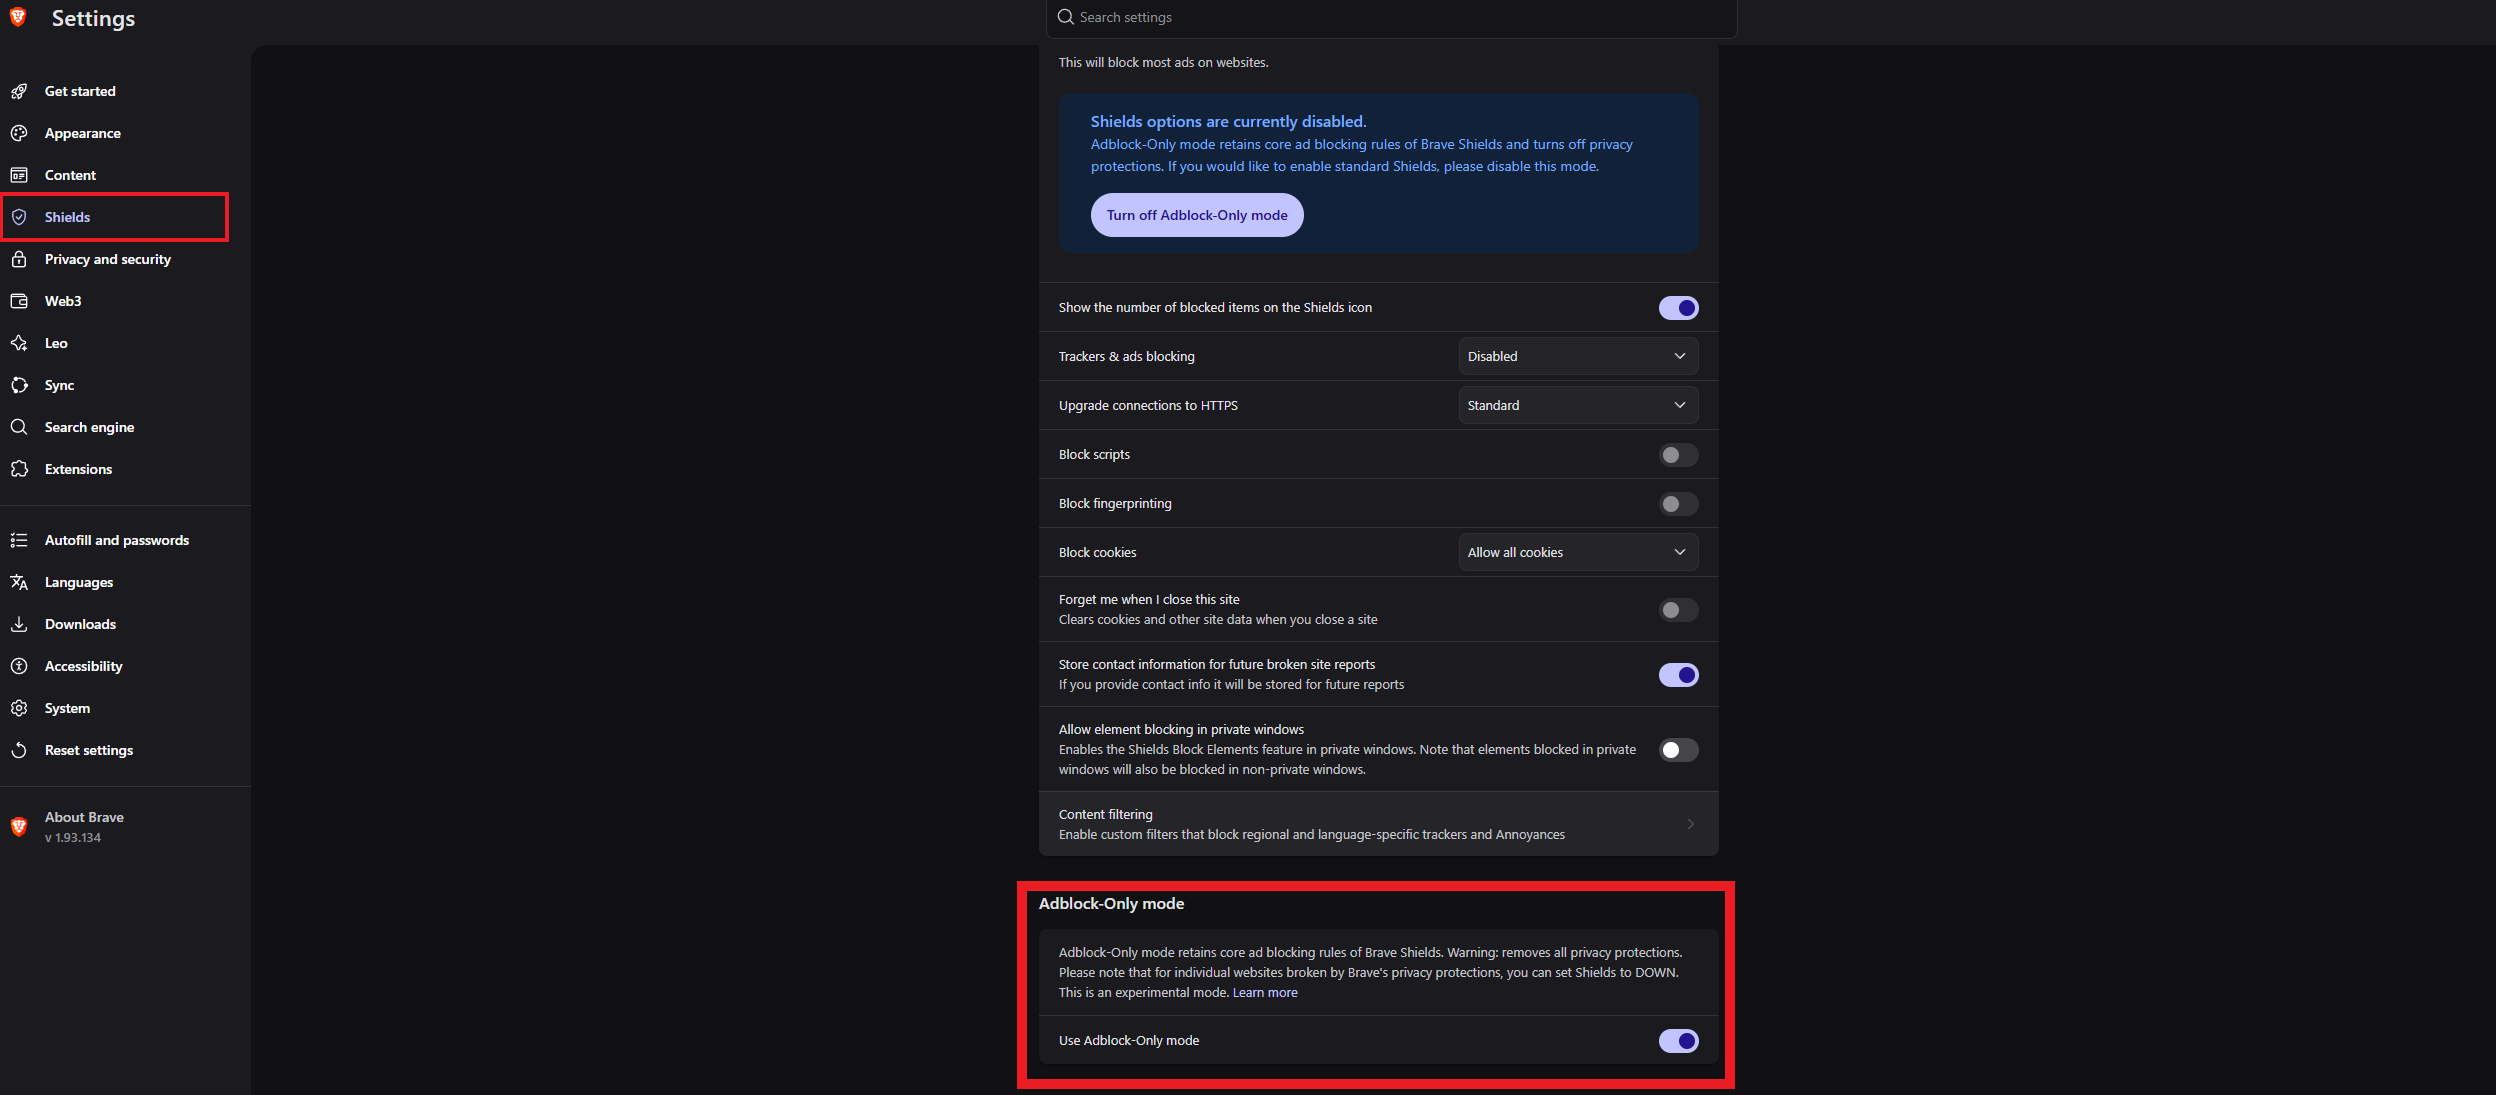Open the Search engine settings section

89,427
